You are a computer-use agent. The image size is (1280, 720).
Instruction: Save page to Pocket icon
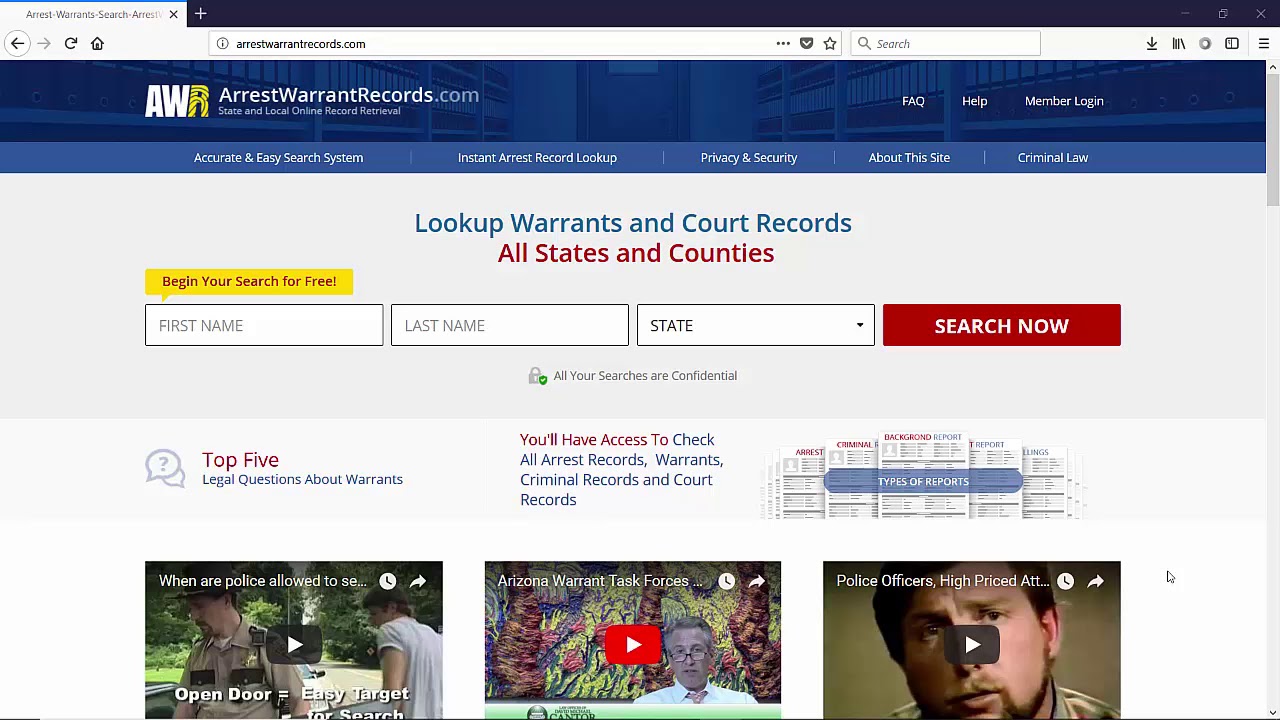click(x=807, y=44)
